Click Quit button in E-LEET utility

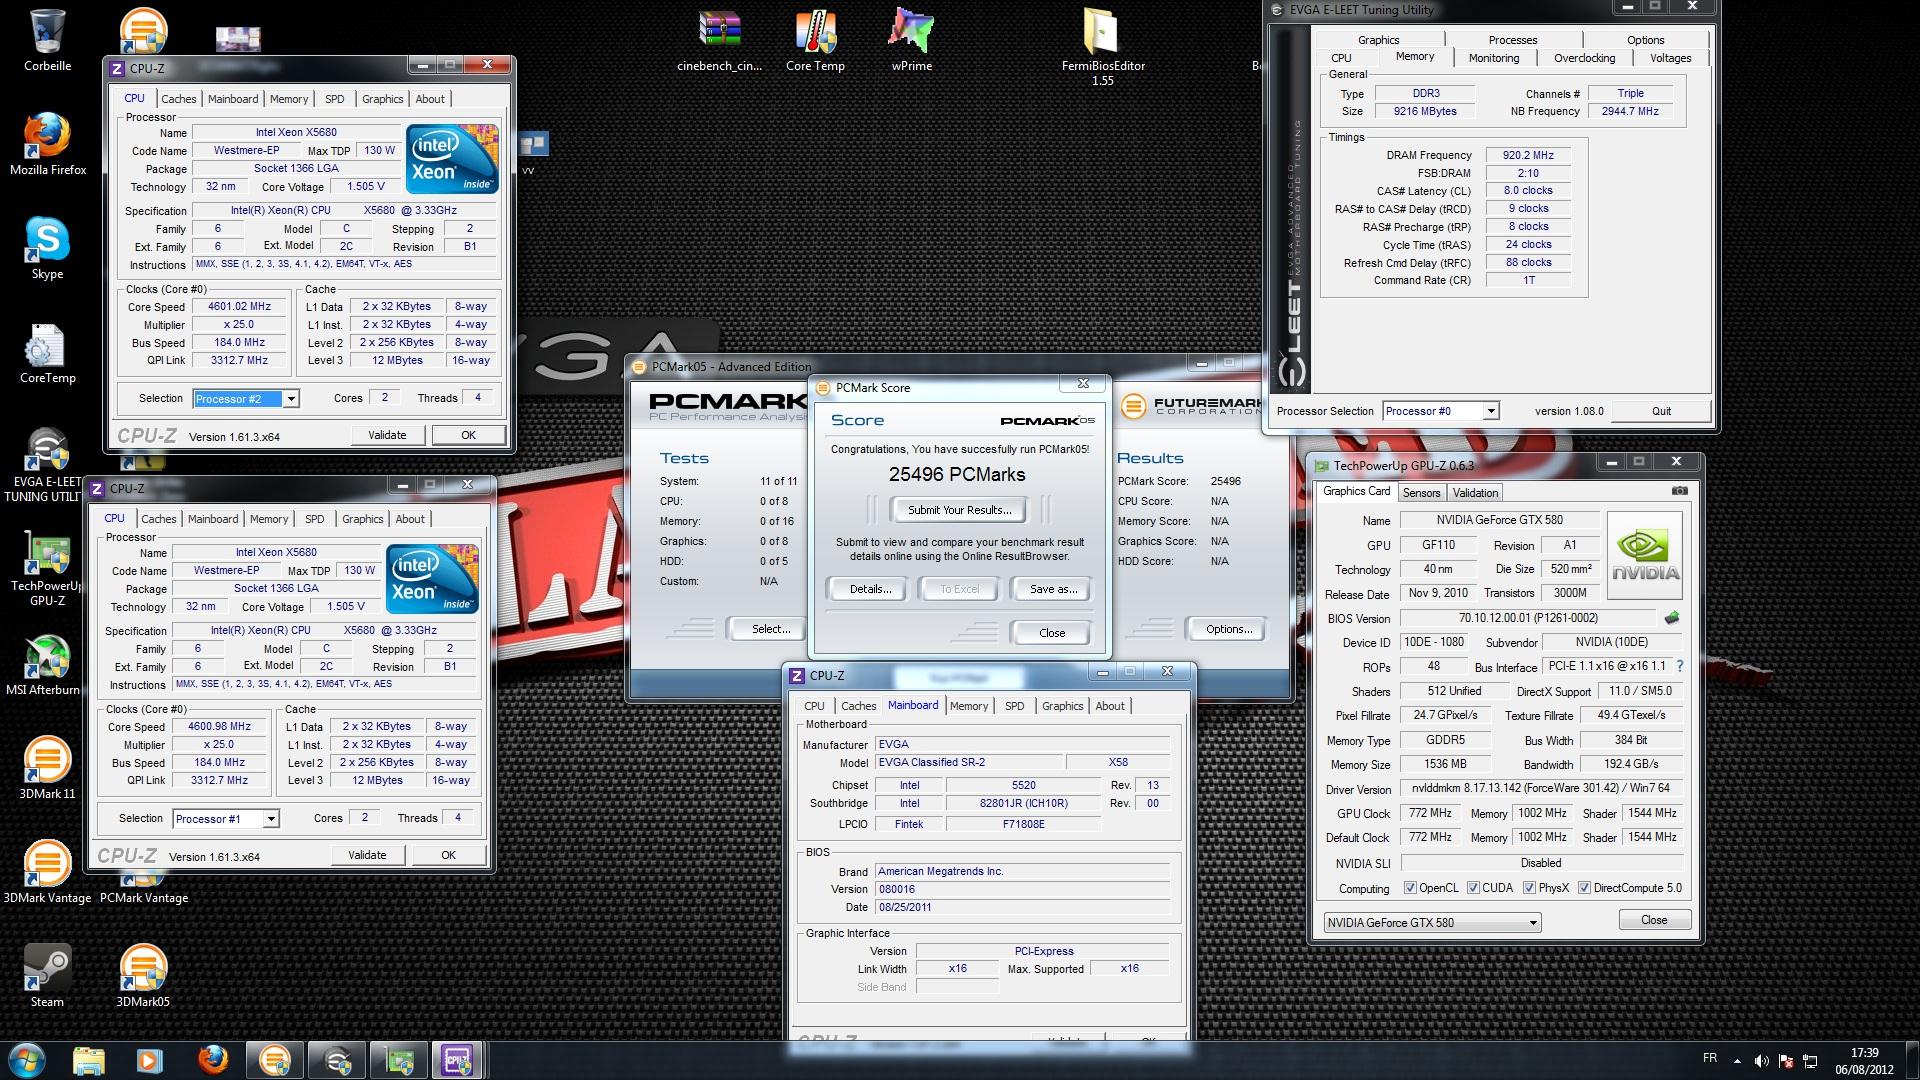coord(1661,411)
